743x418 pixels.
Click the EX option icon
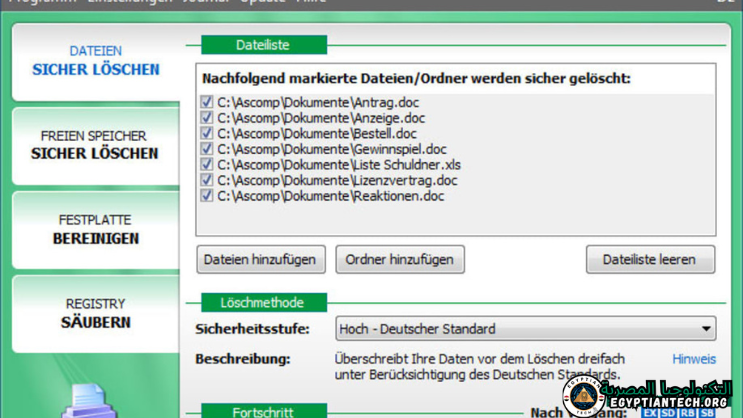(x=651, y=412)
